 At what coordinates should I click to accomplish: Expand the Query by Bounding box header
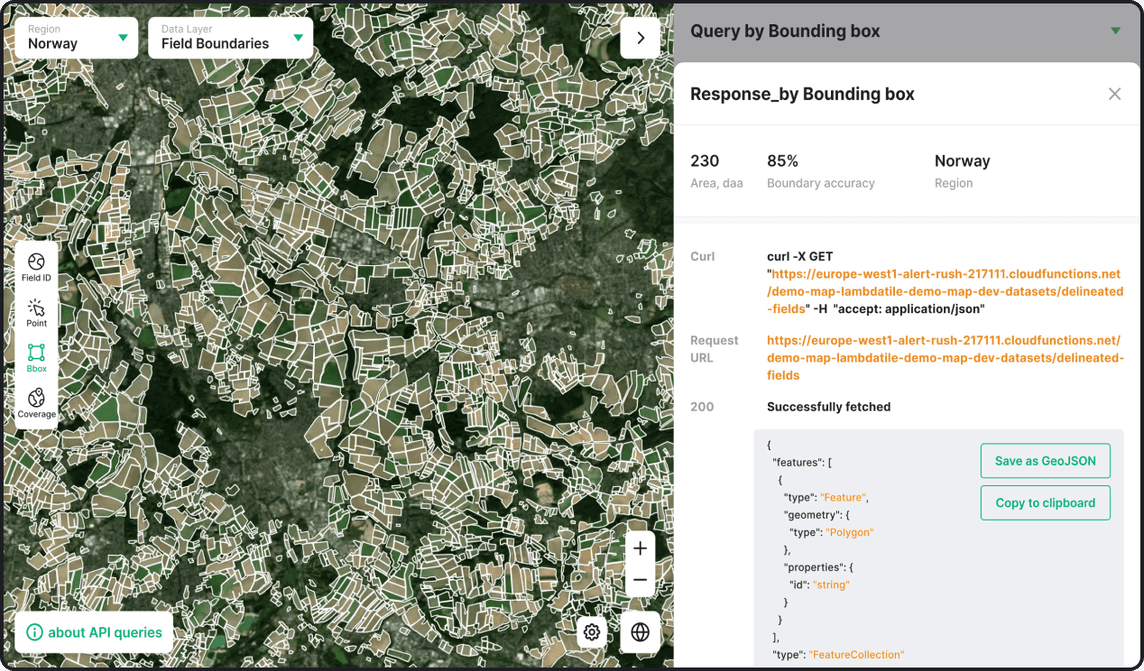[905, 31]
